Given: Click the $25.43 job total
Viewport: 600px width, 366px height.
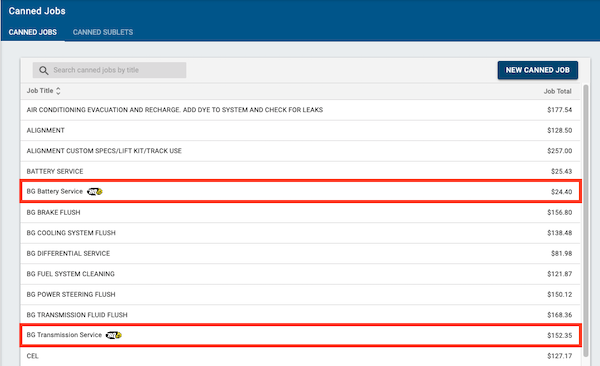Looking at the screenshot, I should click(x=561, y=172).
